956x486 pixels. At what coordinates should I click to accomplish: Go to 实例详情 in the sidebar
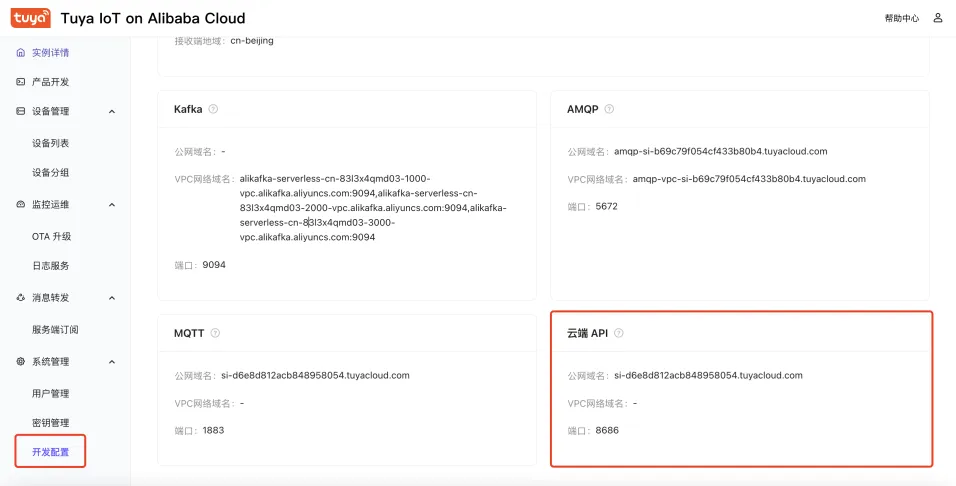point(51,52)
